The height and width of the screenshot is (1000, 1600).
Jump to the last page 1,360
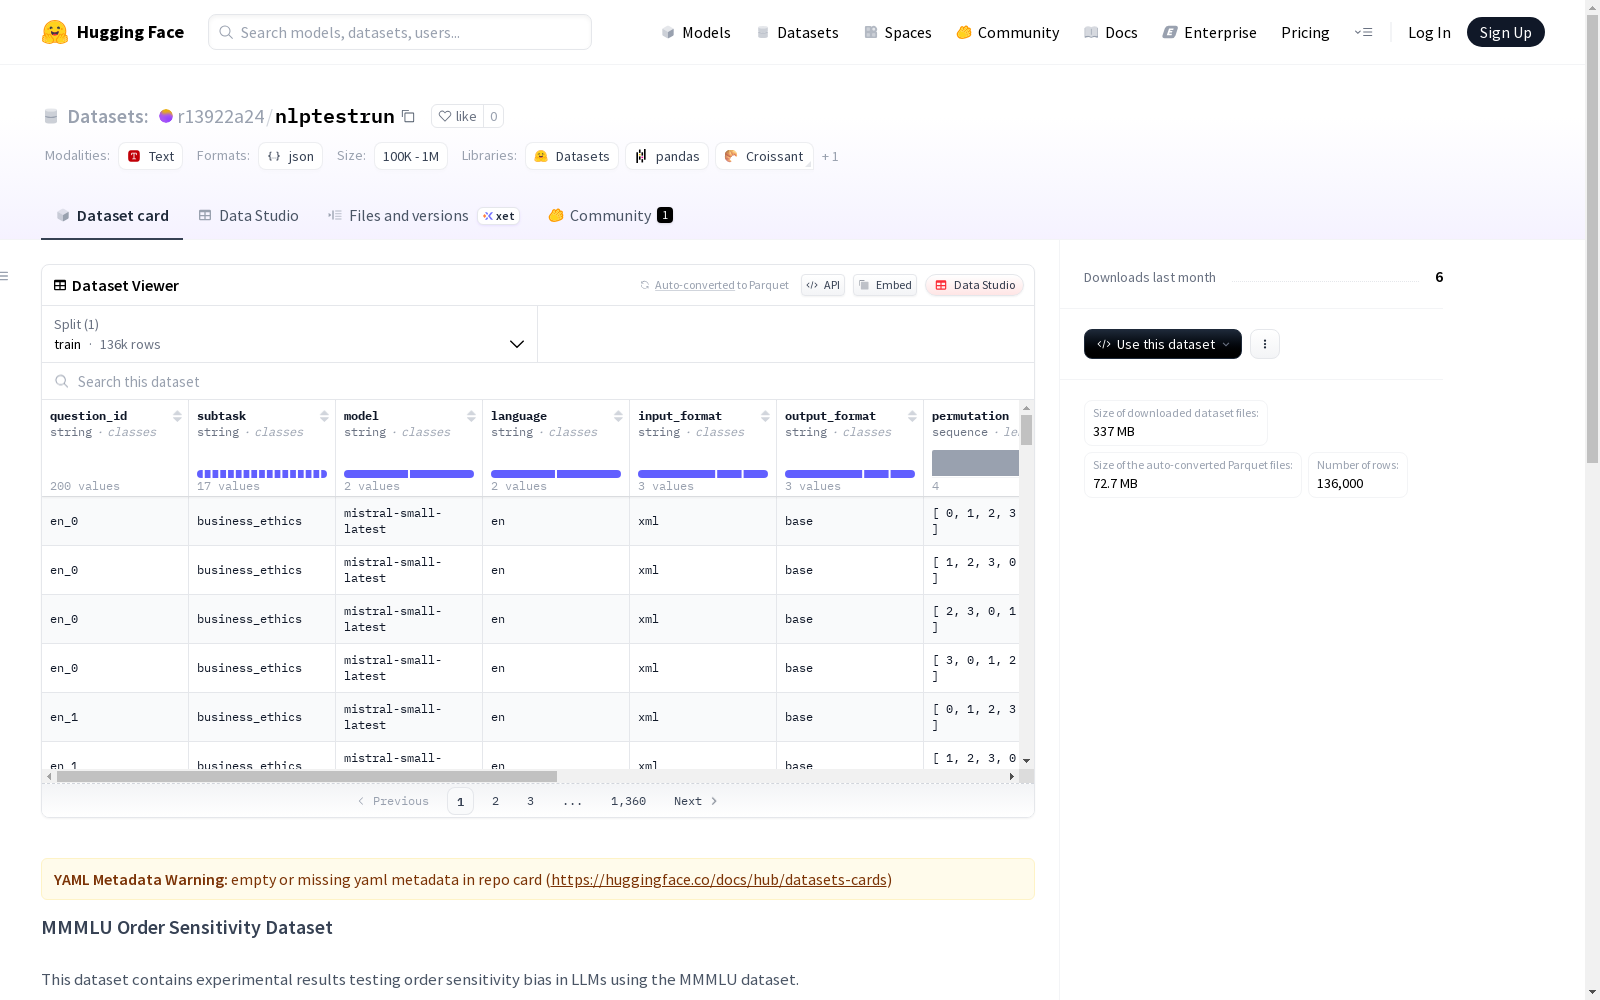(x=628, y=801)
